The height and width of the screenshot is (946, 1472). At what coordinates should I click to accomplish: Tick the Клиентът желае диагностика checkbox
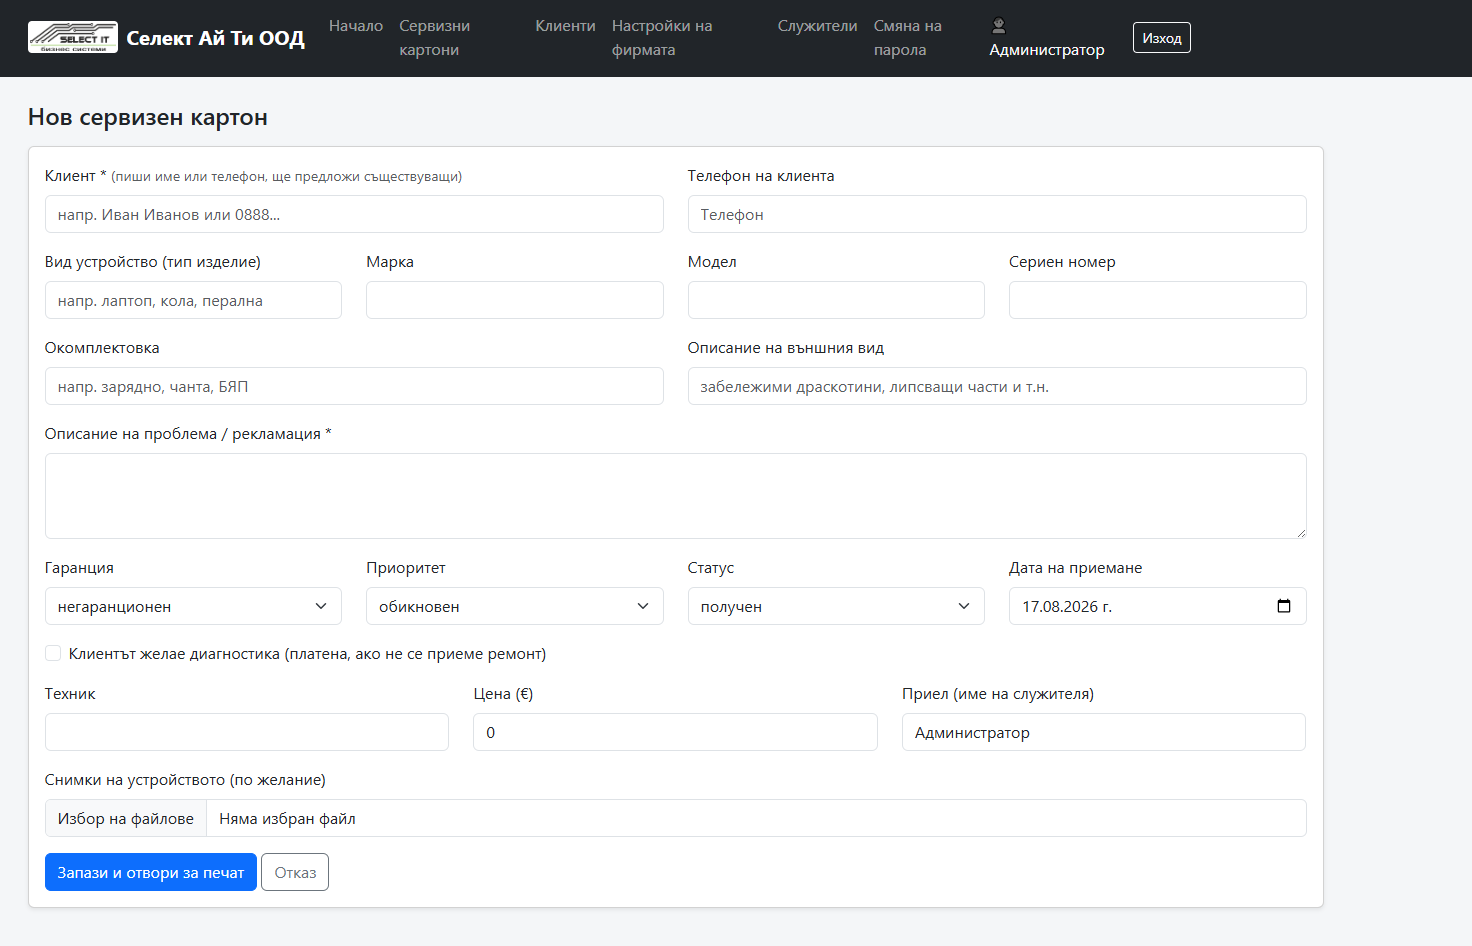tap(53, 653)
